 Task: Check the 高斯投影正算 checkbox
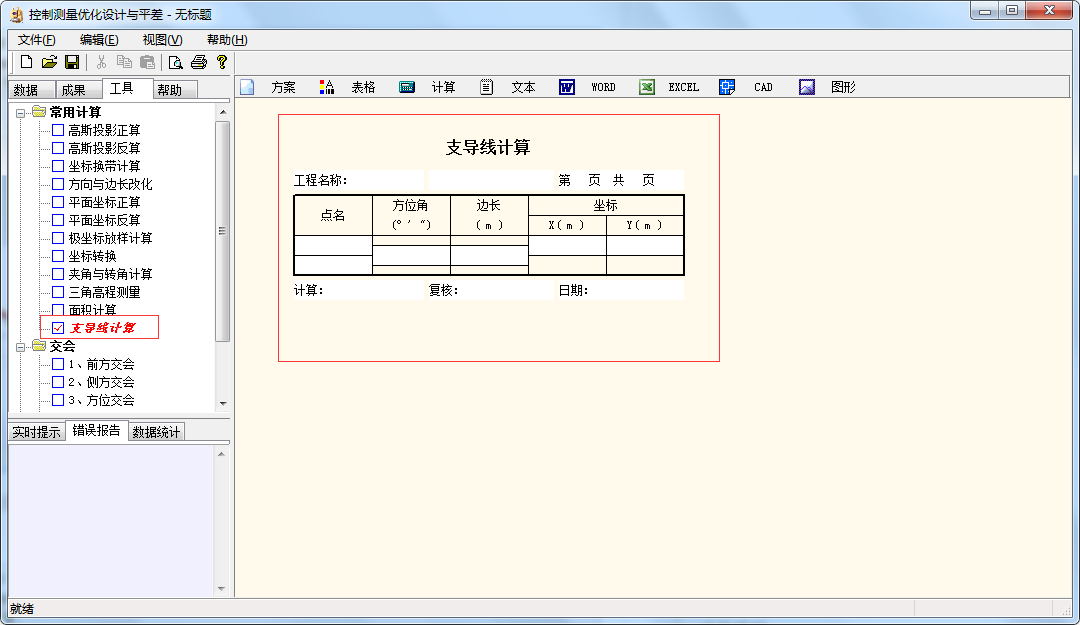[x=58, y=130]
